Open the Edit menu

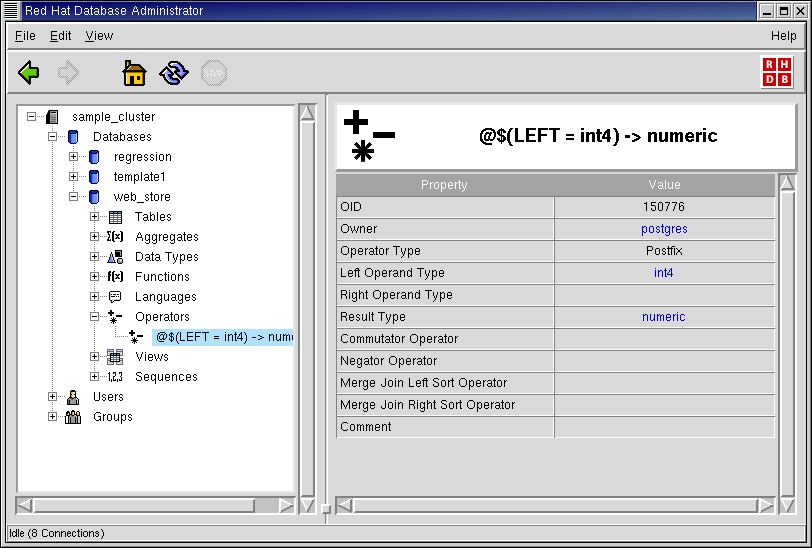(x=60, y=36)
